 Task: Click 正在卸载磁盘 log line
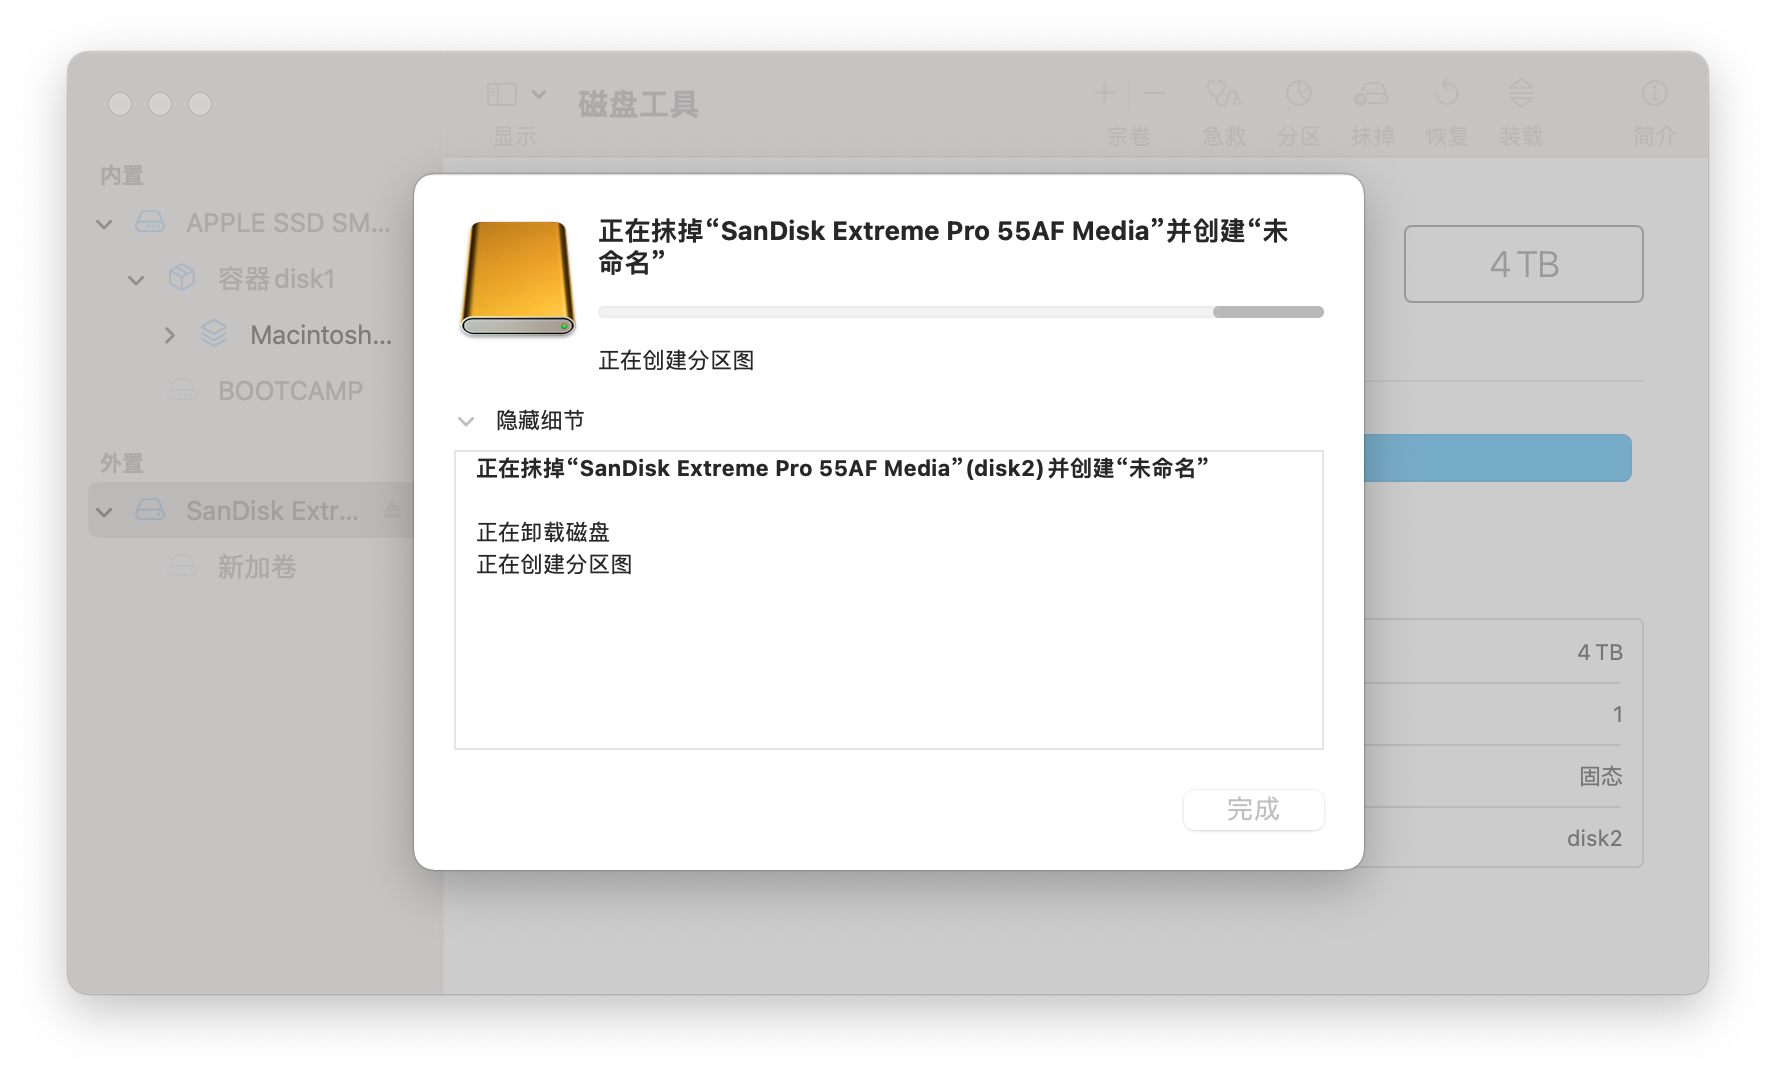coord(543,532)
